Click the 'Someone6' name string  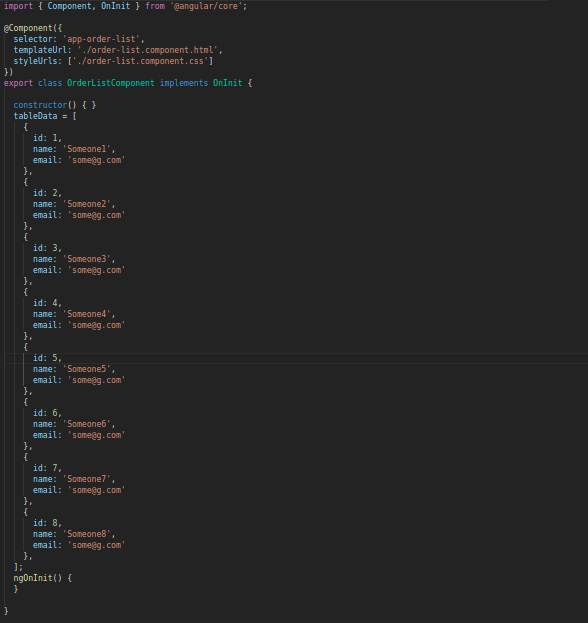(x=87, y=424)
